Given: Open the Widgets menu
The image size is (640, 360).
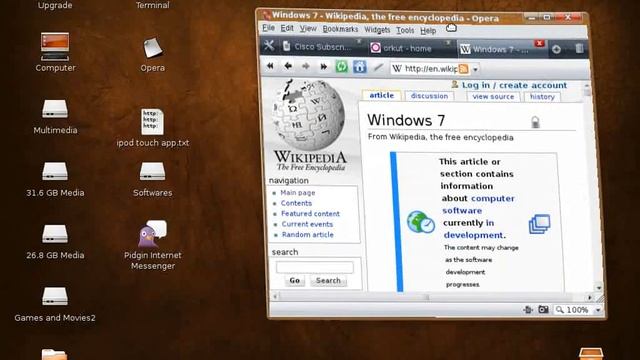Looking at the screenshot, I should pos(377,30).
